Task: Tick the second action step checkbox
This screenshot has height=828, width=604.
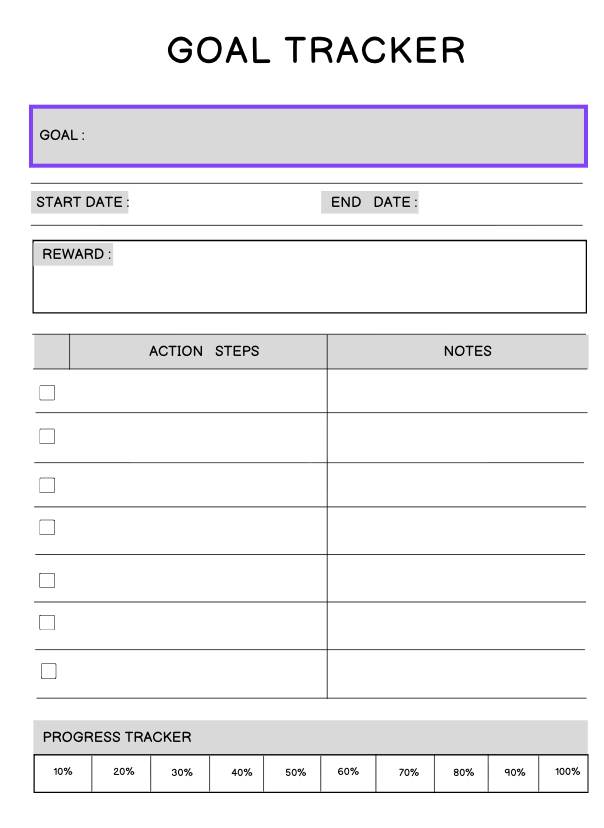Action: pos(47,436)
